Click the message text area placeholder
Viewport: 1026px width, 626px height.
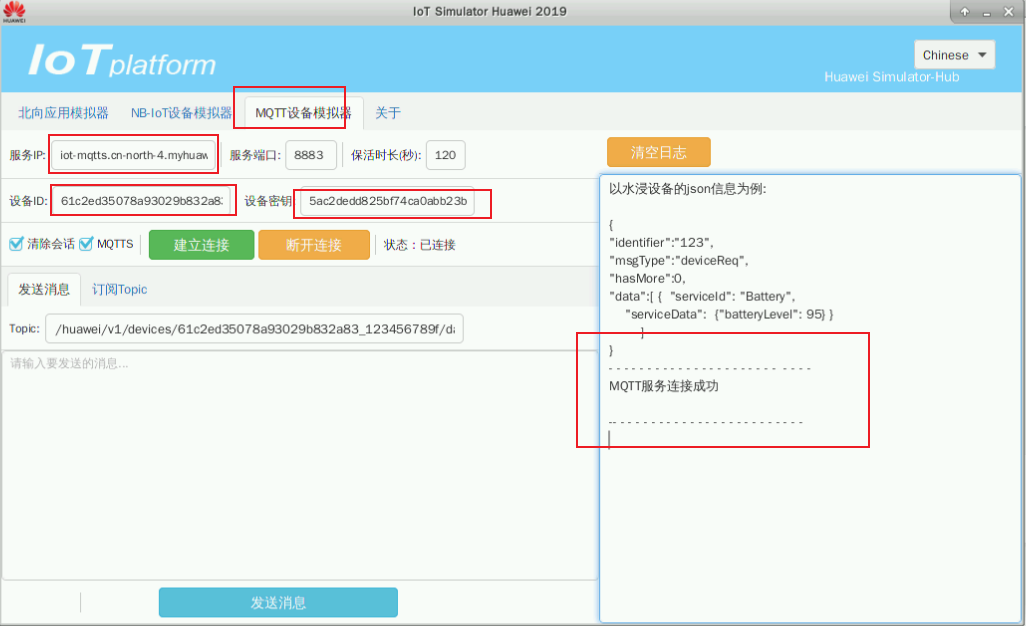[69, 364]
